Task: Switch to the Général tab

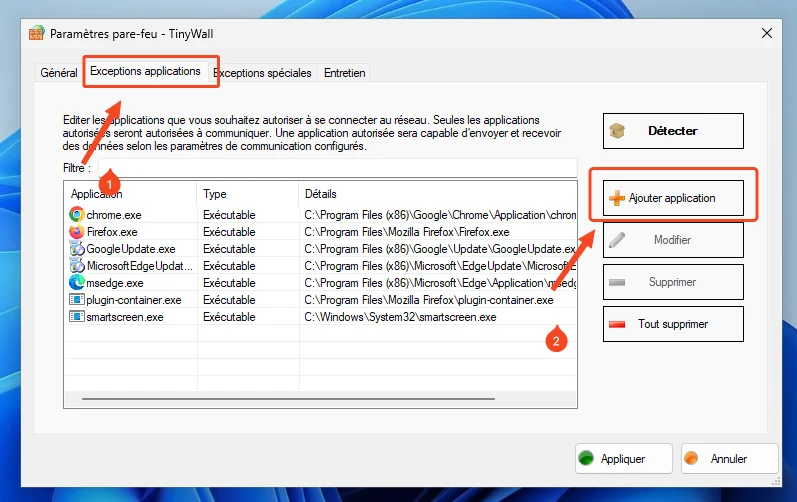Action: pyautogui.click(x=58, y=73)
